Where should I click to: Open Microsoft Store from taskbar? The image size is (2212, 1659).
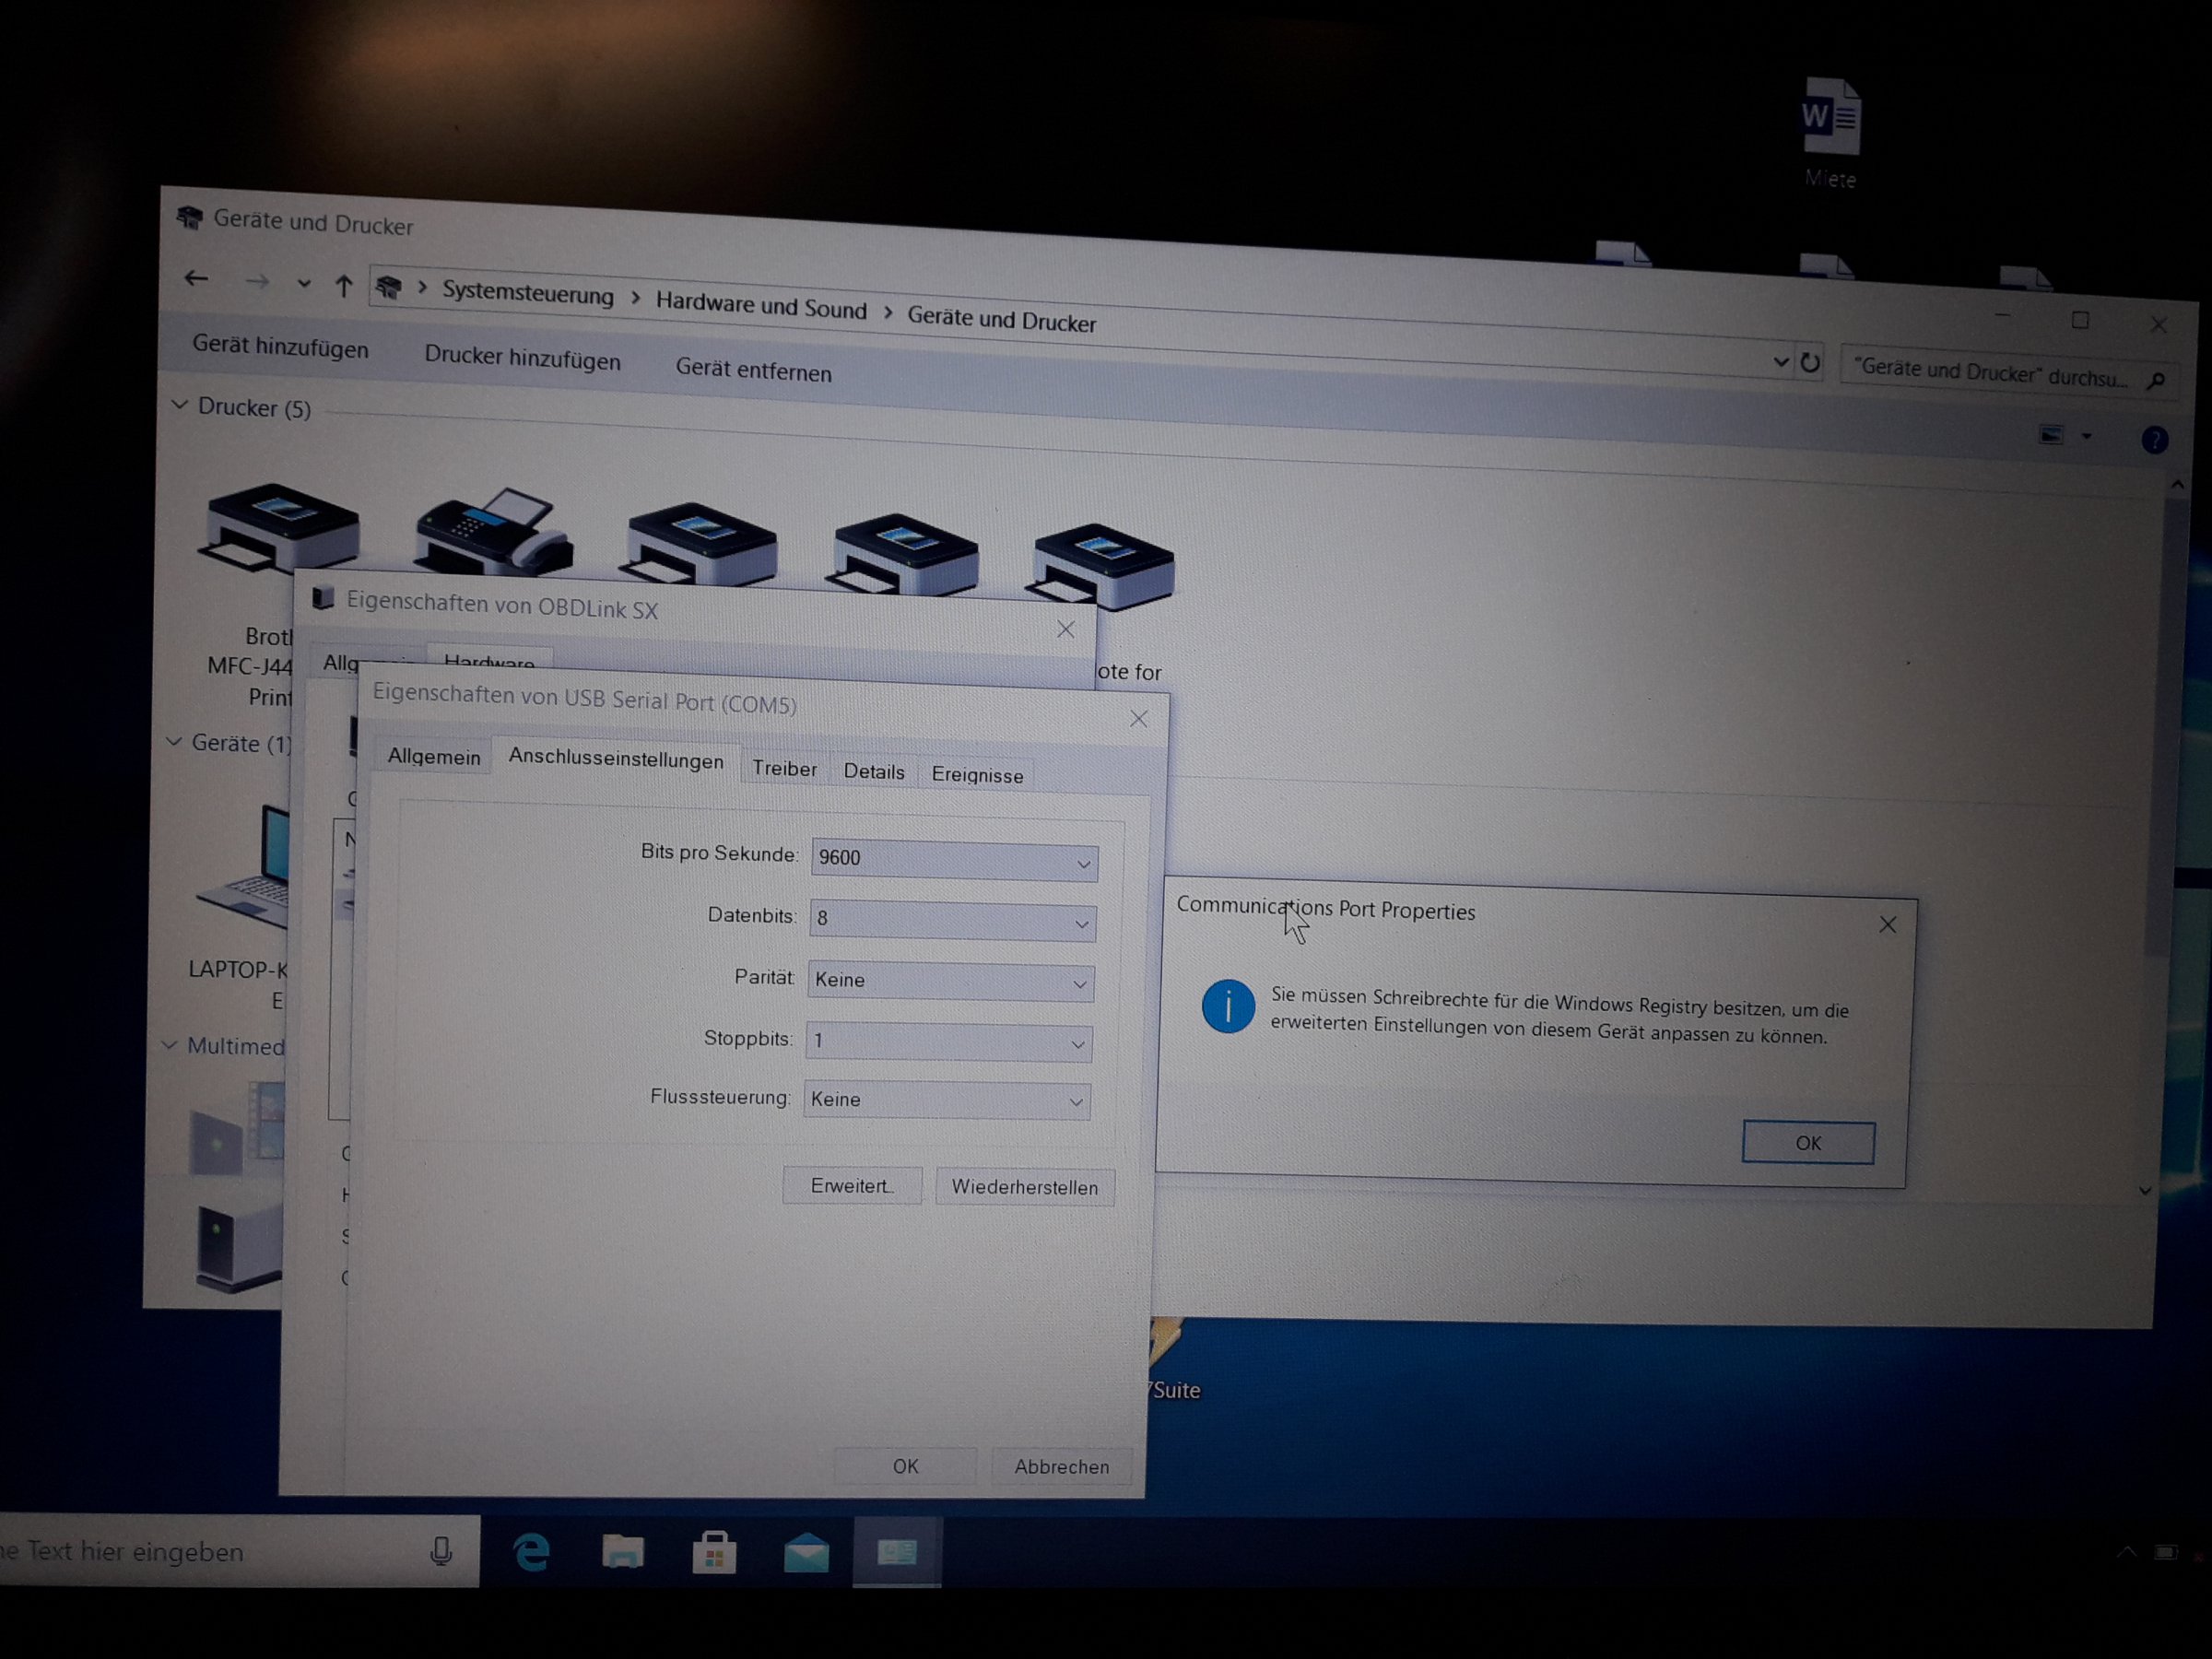tap(714, 1552)
